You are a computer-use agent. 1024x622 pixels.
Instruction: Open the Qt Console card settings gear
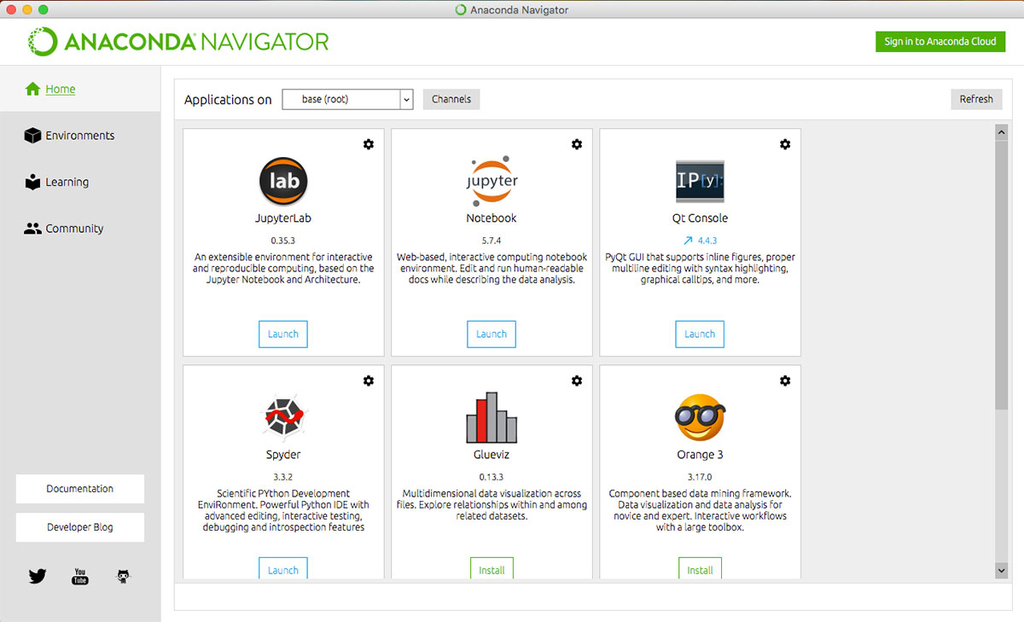point(785,144)
